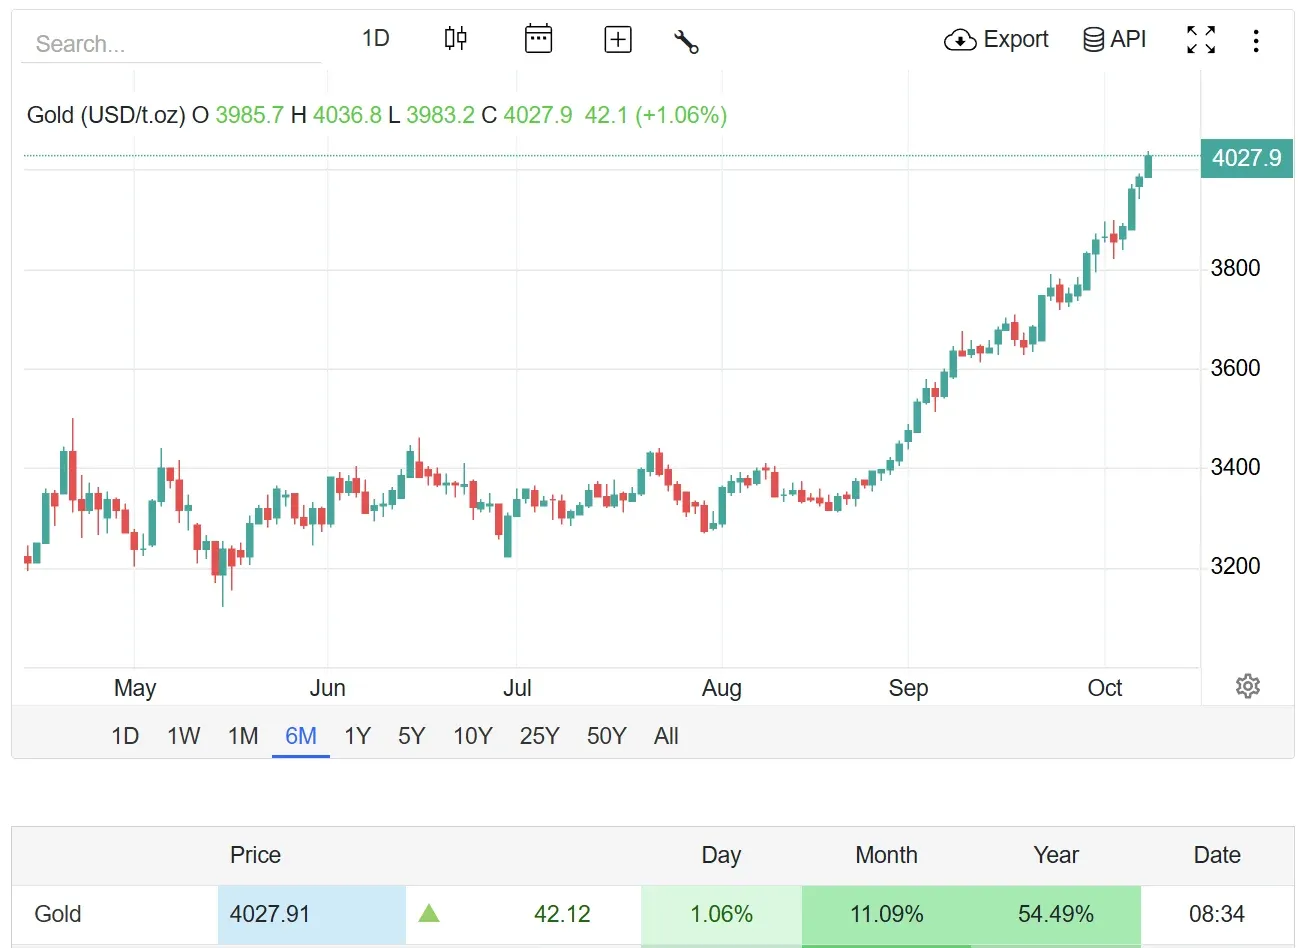Click the Search input field
Viewport: 1298px width, 948px height.
[x=170, y=44]
